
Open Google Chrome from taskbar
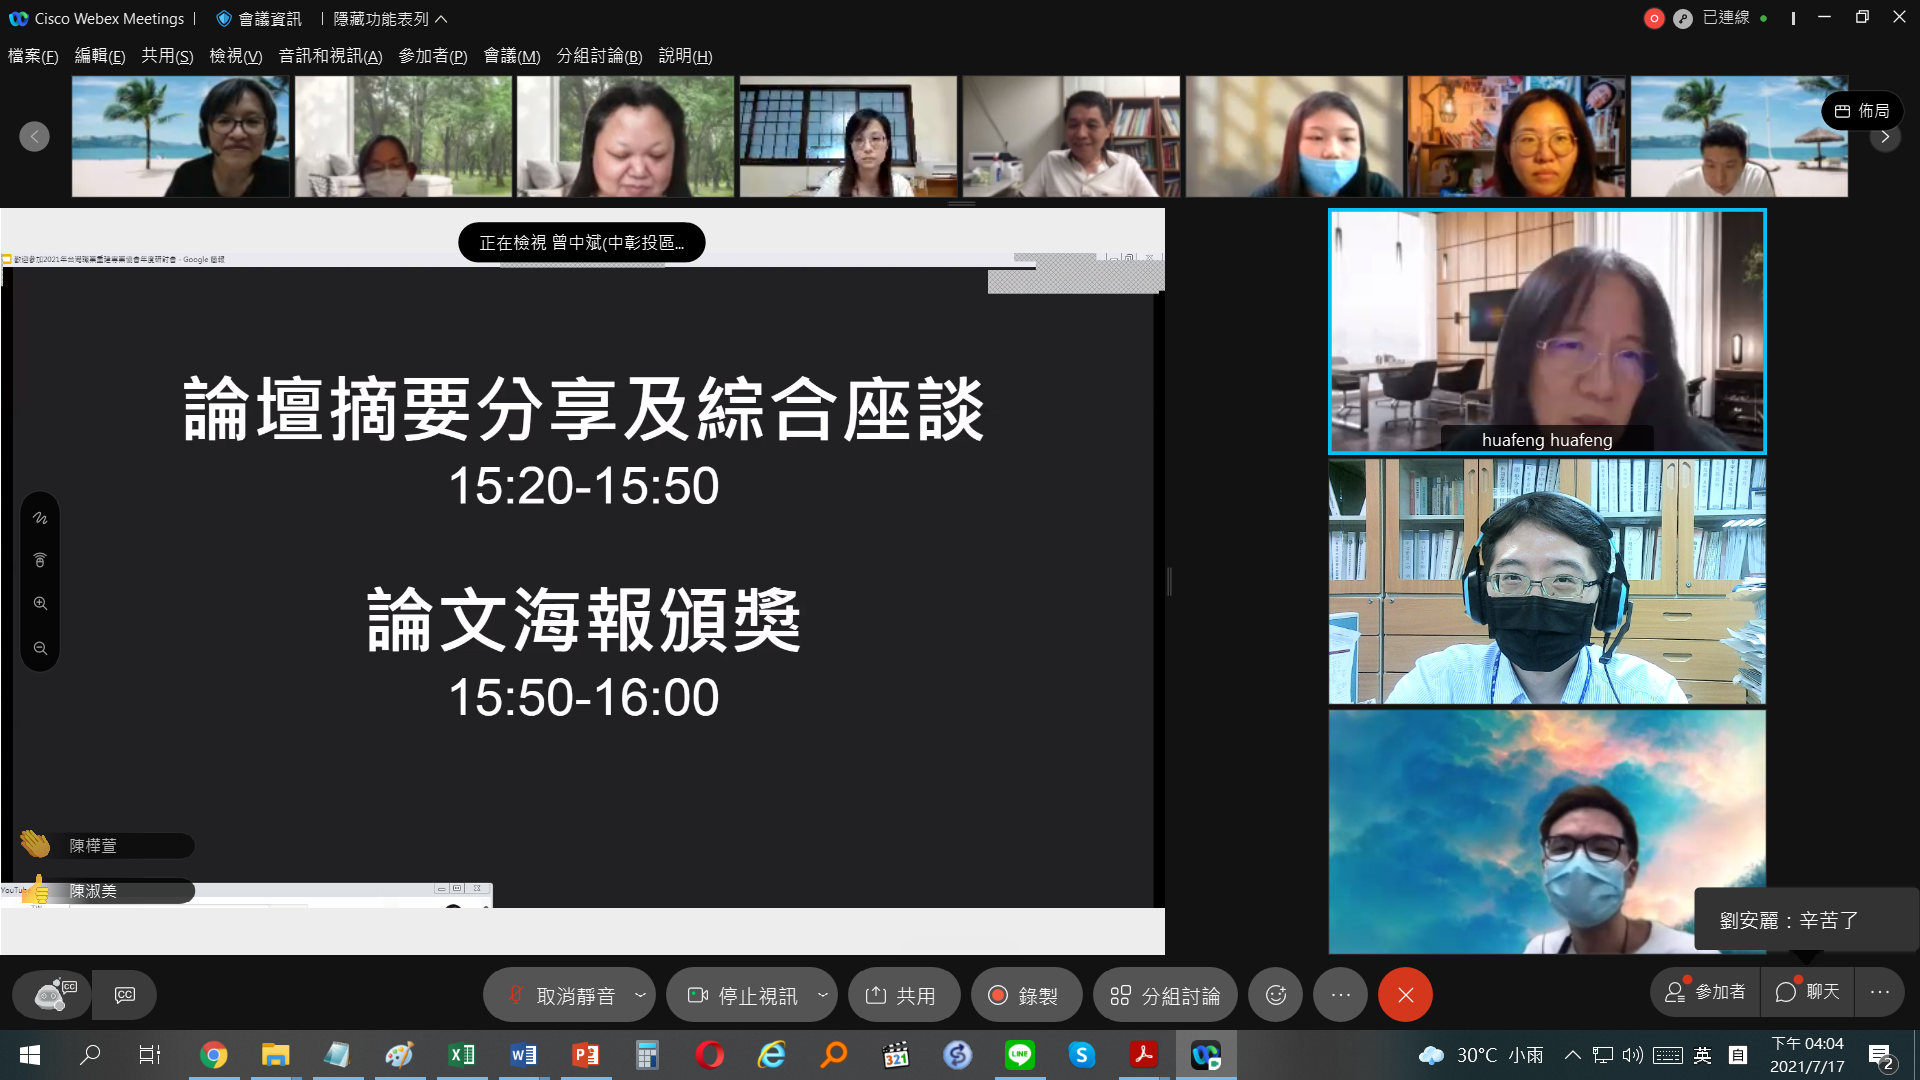[213, 1055]
